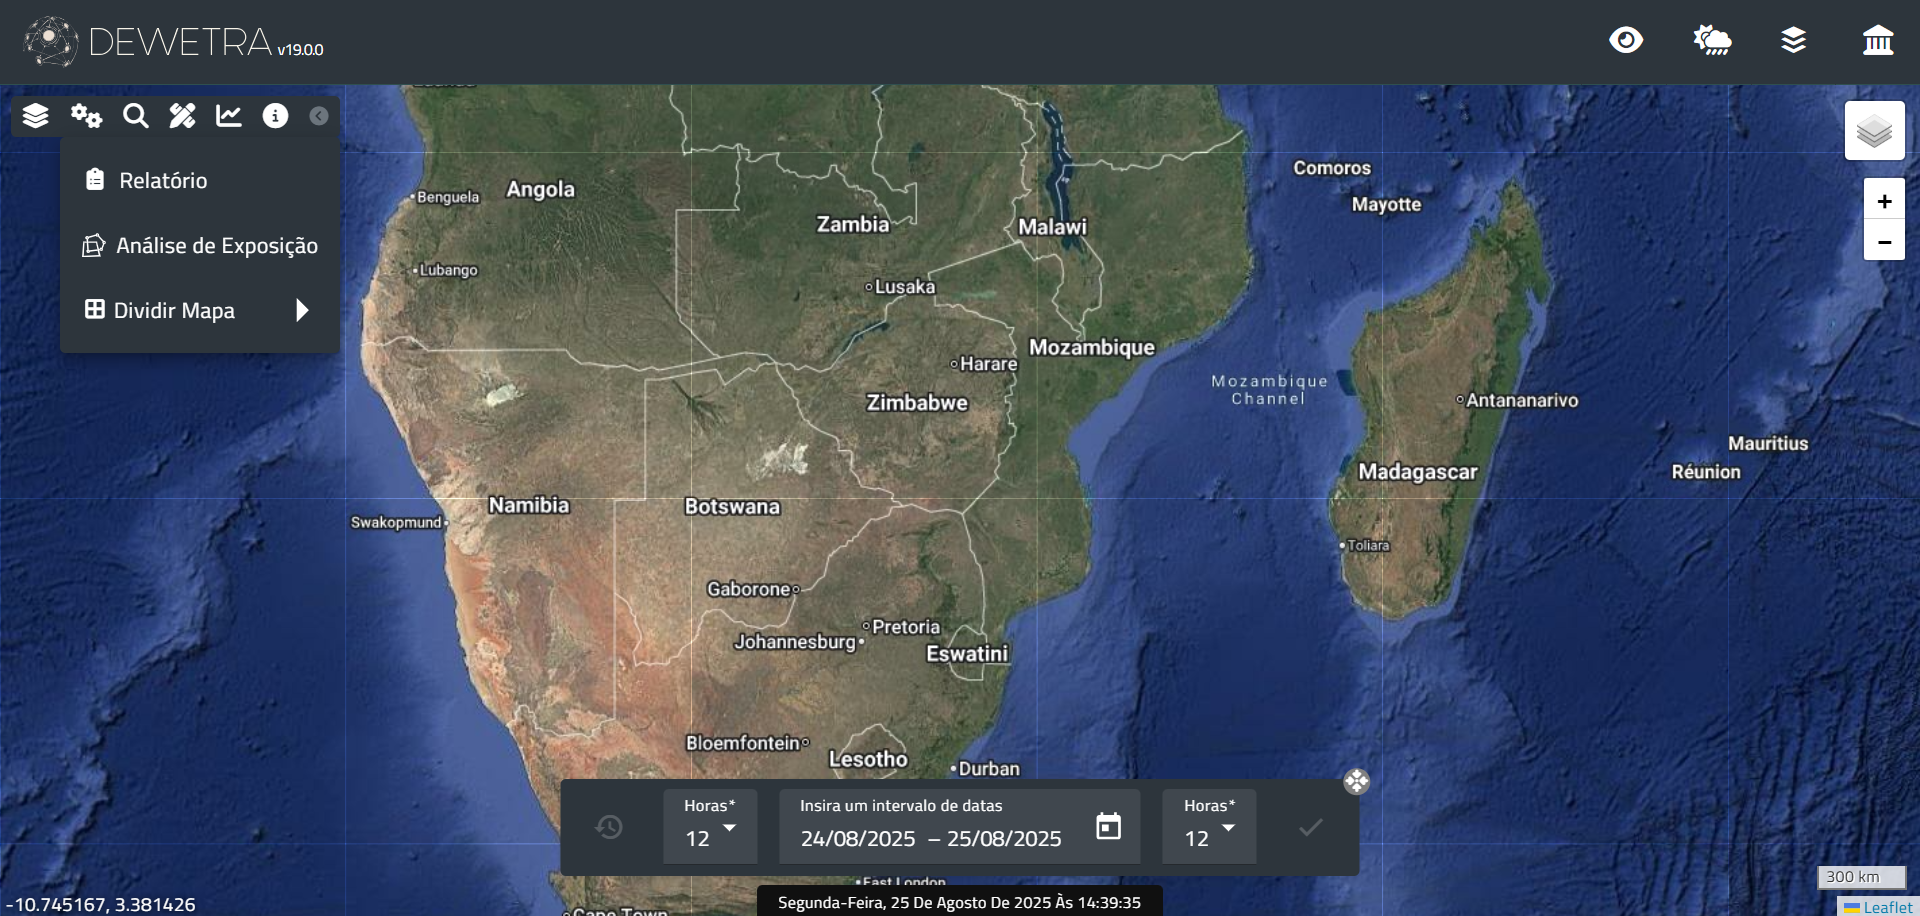1920x916 pixels.
Task: Select the drawing tools icon
Action: [182, 116]
